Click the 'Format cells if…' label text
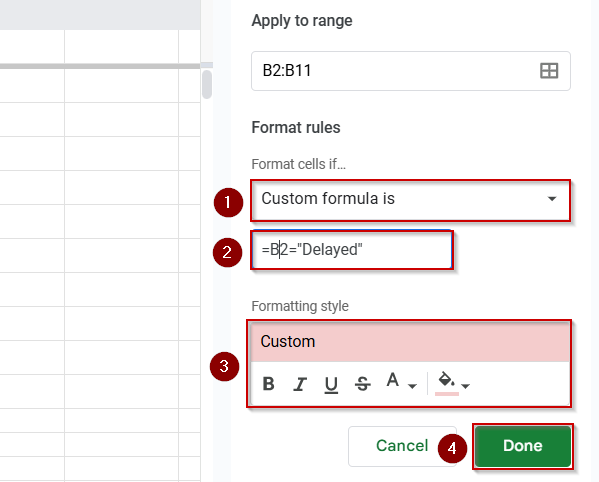The width and height of the screenshot is (599, 482). click(298, 164)
